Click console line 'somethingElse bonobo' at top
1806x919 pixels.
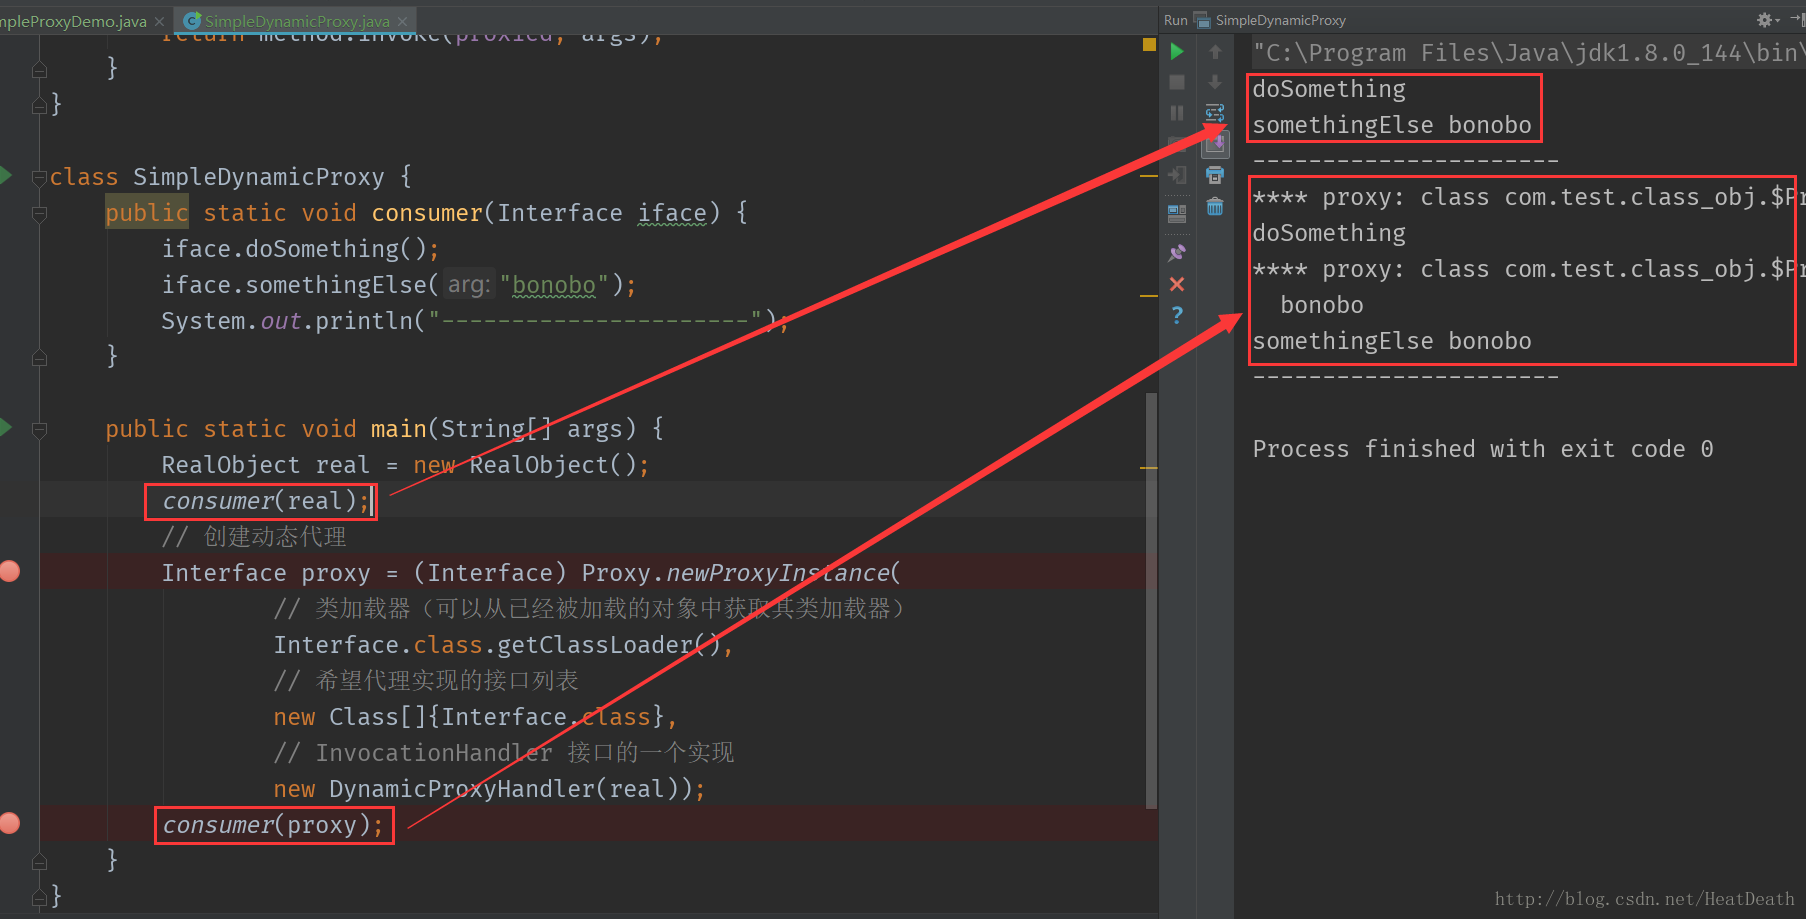click(x=1392, y=125)
